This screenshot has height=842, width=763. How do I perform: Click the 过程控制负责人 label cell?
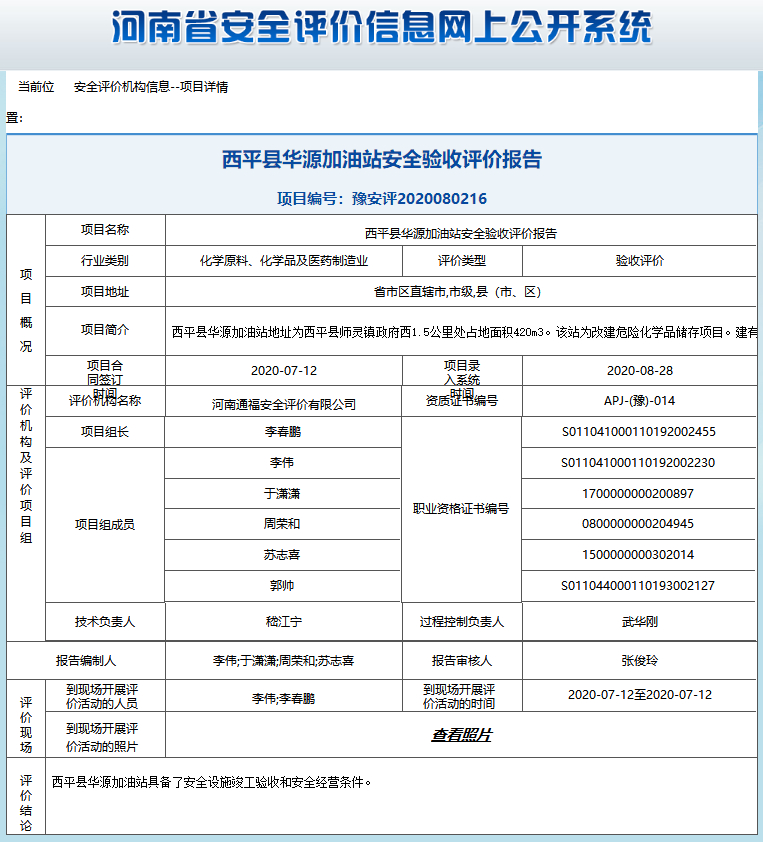point(462,622)
